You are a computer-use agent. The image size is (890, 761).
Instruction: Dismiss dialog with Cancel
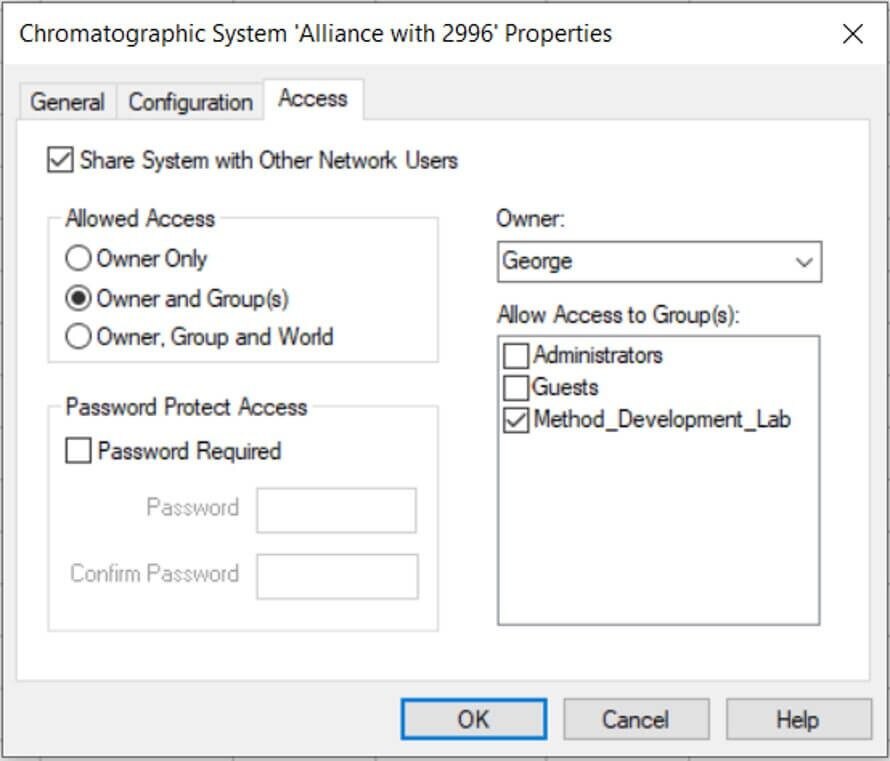point(636,719)
